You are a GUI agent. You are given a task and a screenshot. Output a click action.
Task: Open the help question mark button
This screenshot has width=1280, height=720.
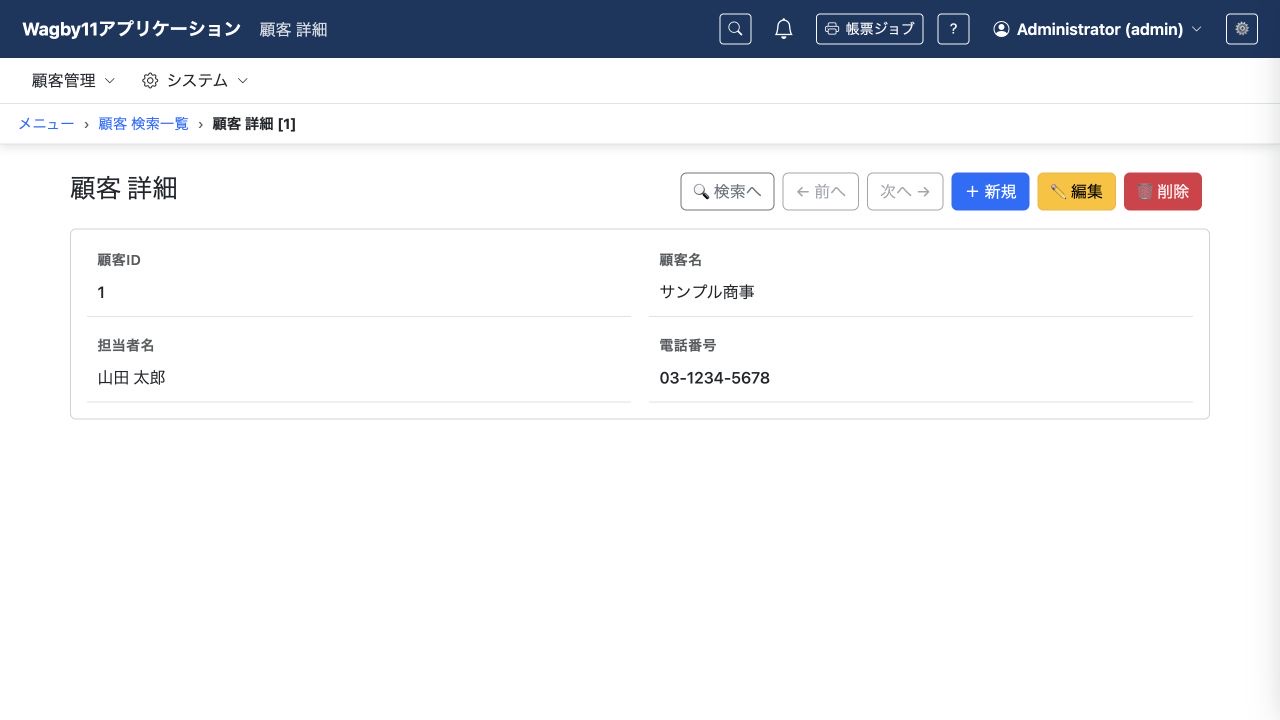pos(953,29)
